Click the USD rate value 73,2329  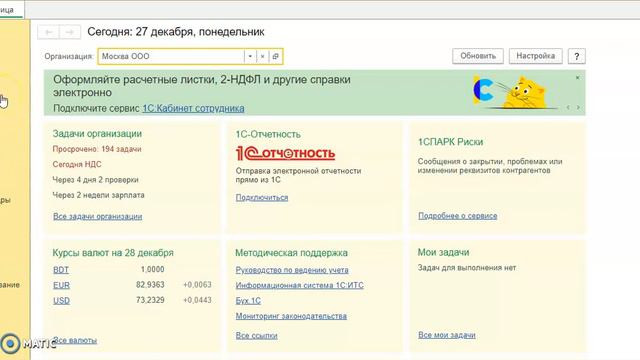point(150,300)
